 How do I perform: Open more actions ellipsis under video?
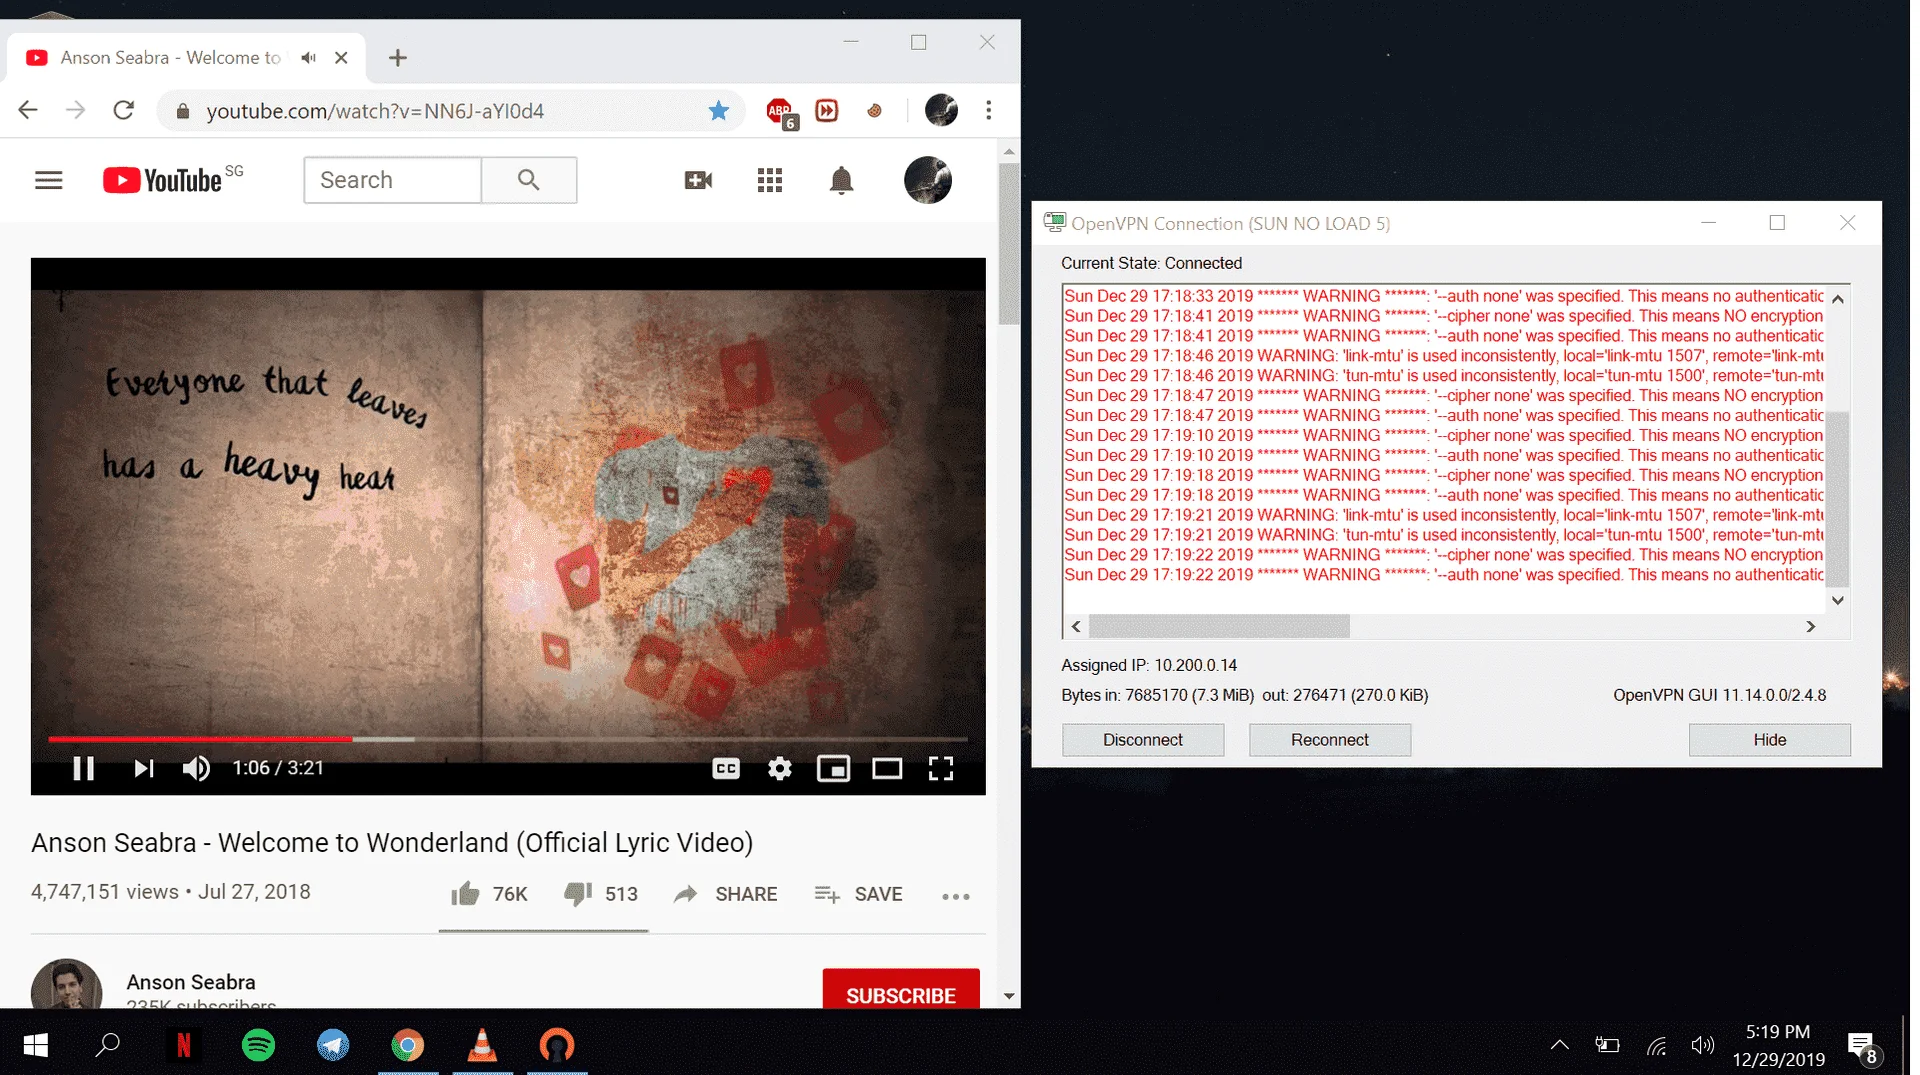[956, 896]
